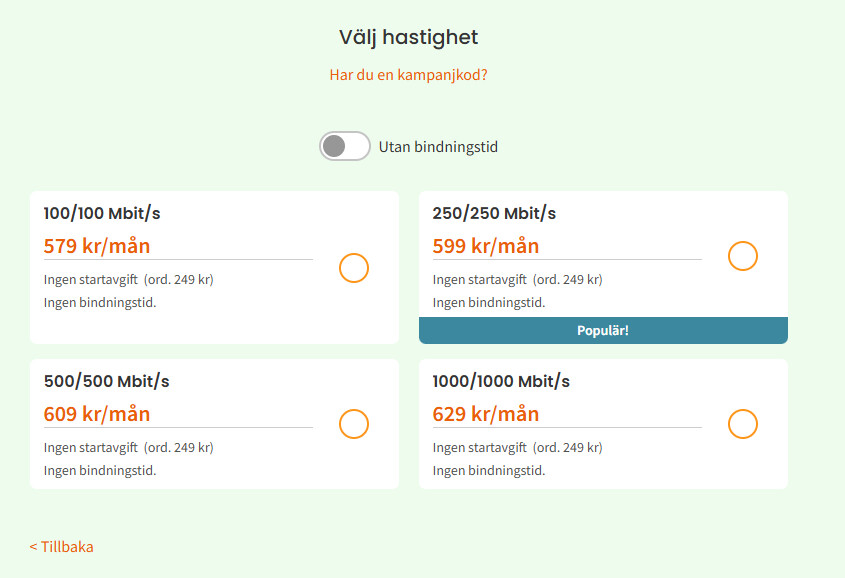Click 'Ingen startavgift' in the 100/100 card
Screen dimensions: 845x578
pos(91,279)
